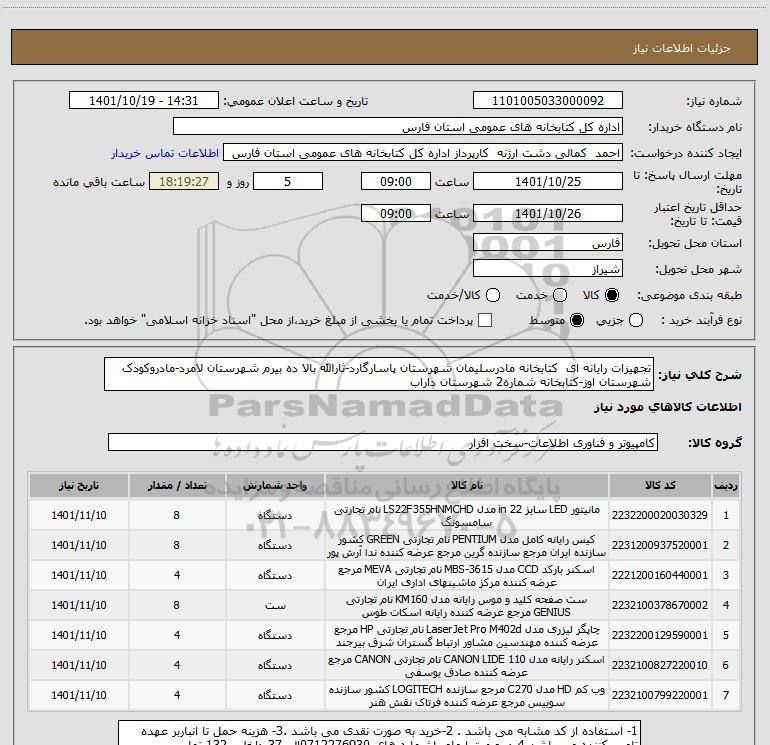Viewport: 770px width, 745px height.
Task: Click the ست unit cell in row 4
Action: [275, 605]
